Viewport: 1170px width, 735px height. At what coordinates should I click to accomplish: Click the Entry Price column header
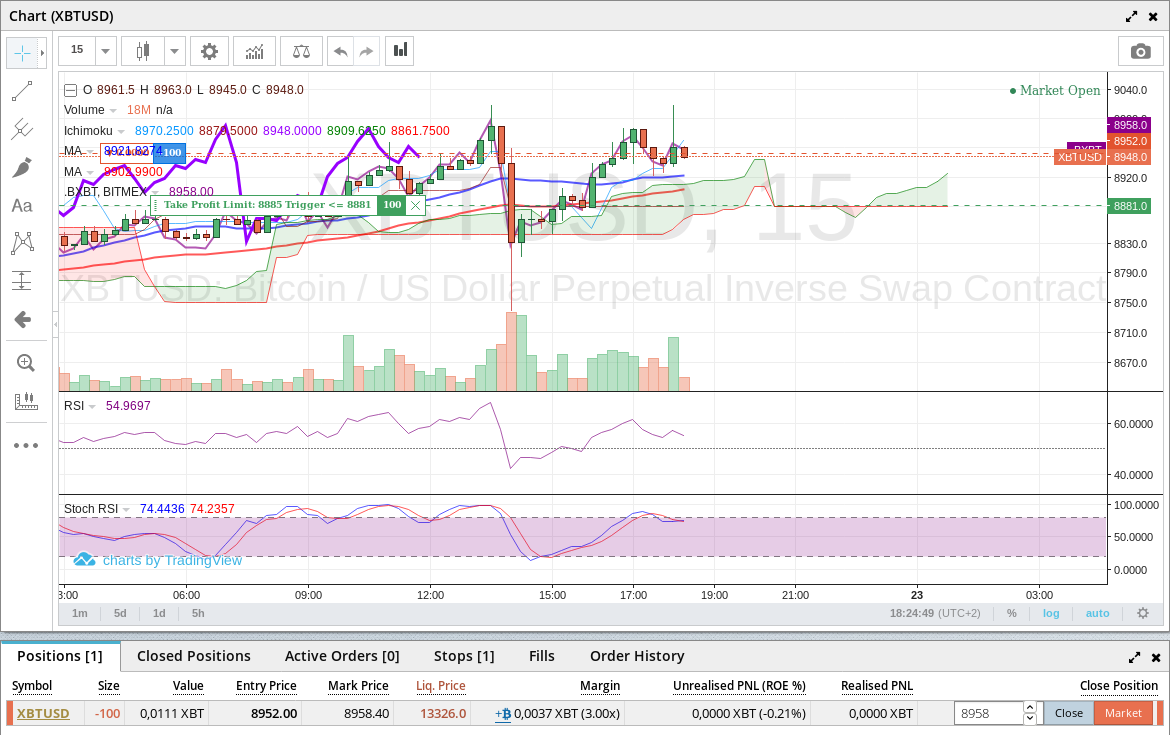tap(266, 686)
